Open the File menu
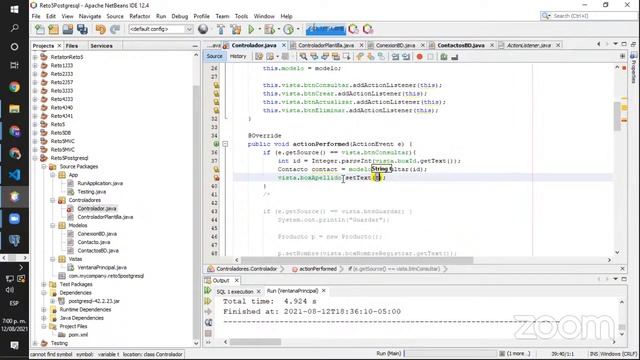Viewport: 640px width, 360px height. (36, 16)
